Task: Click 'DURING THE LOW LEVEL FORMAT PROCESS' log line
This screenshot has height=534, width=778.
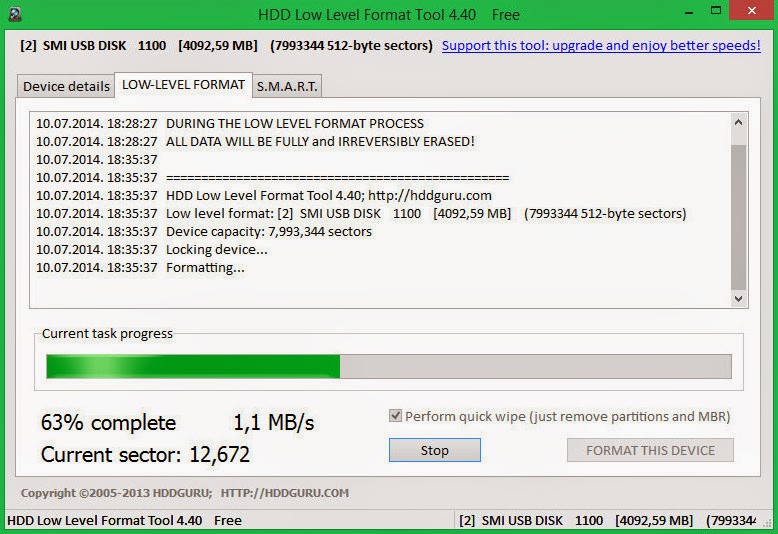Action: [230, 124]
